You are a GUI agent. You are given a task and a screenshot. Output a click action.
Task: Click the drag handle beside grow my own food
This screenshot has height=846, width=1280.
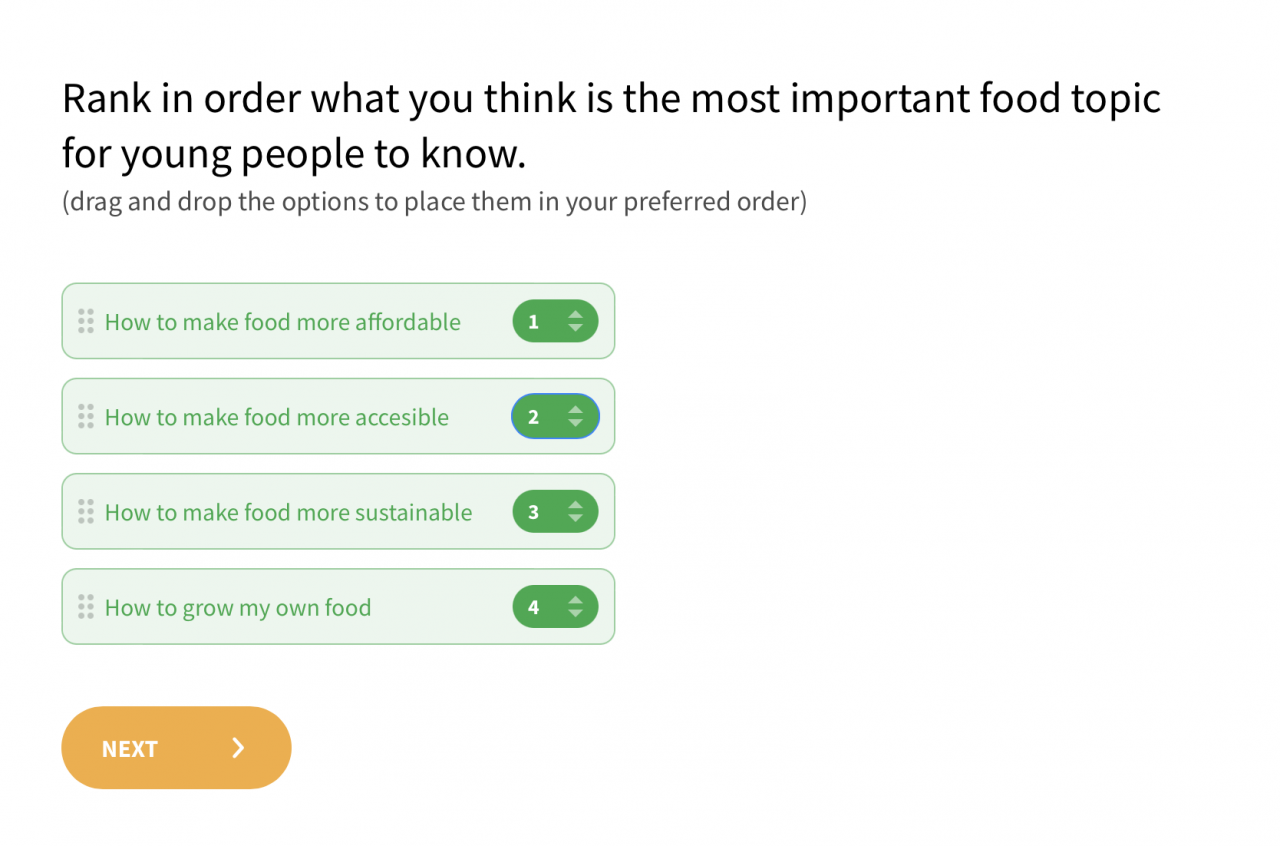tap(86, 606)
